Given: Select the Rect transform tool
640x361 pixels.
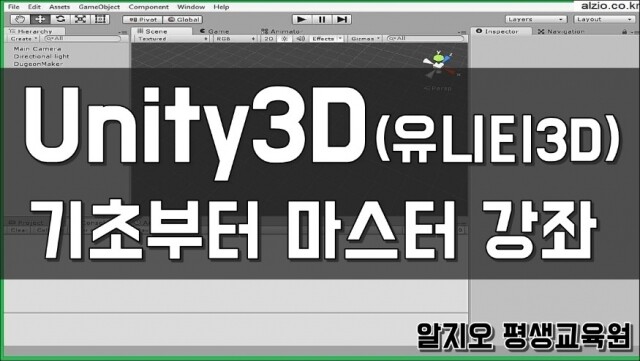Looking at the screenshot, I should (100, 19).
